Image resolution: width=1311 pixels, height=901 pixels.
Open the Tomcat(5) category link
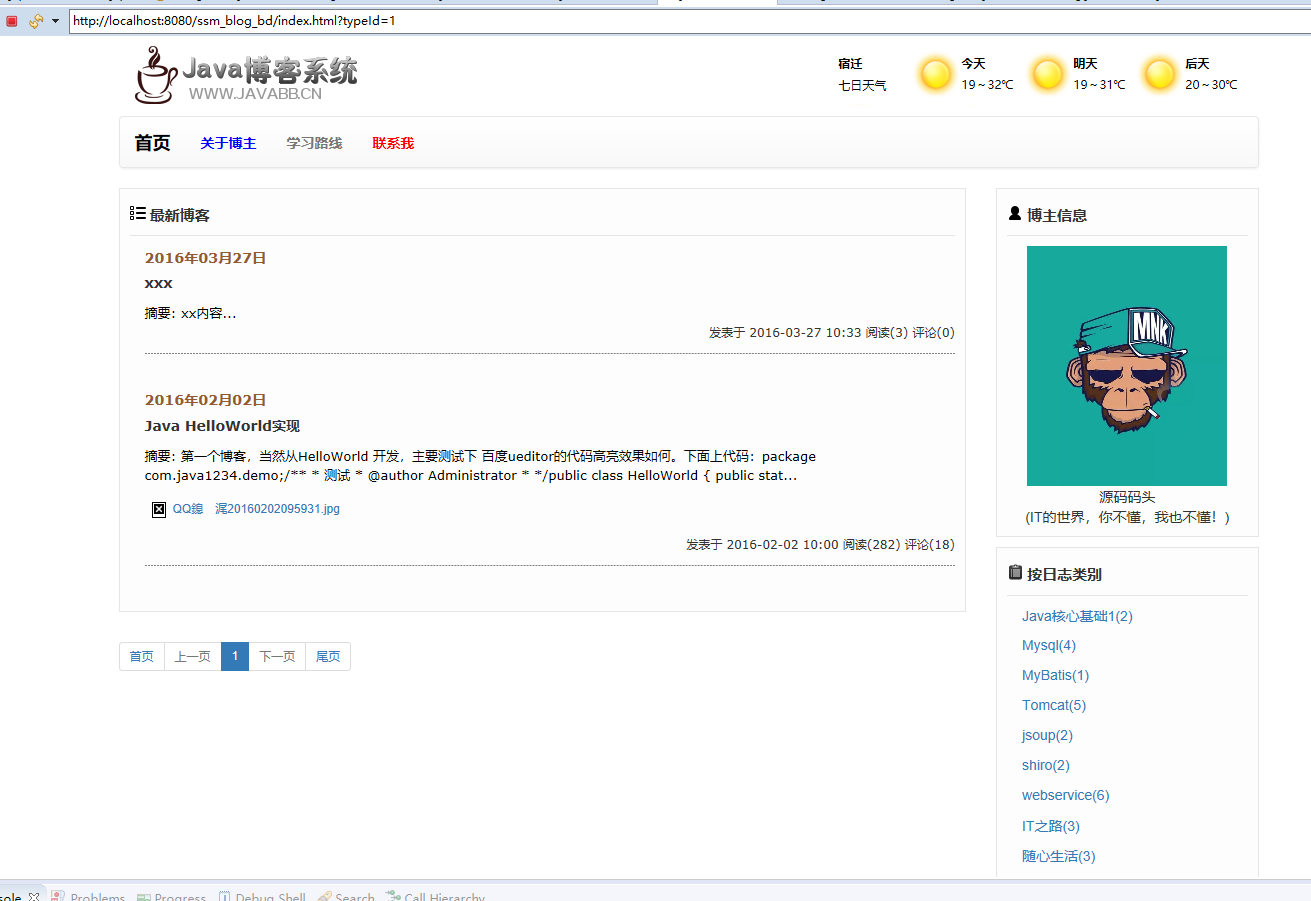pos(1054,705)
